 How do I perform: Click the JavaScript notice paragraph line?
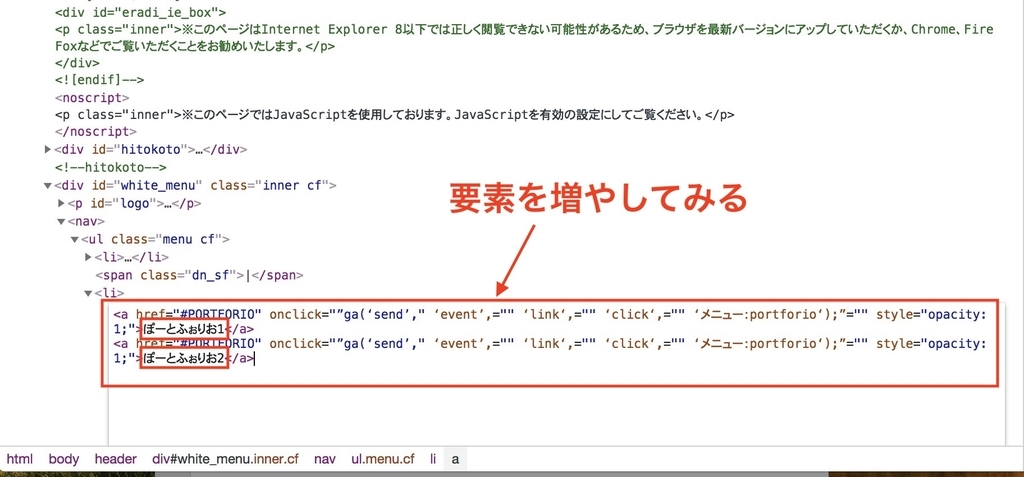point(394,115)
